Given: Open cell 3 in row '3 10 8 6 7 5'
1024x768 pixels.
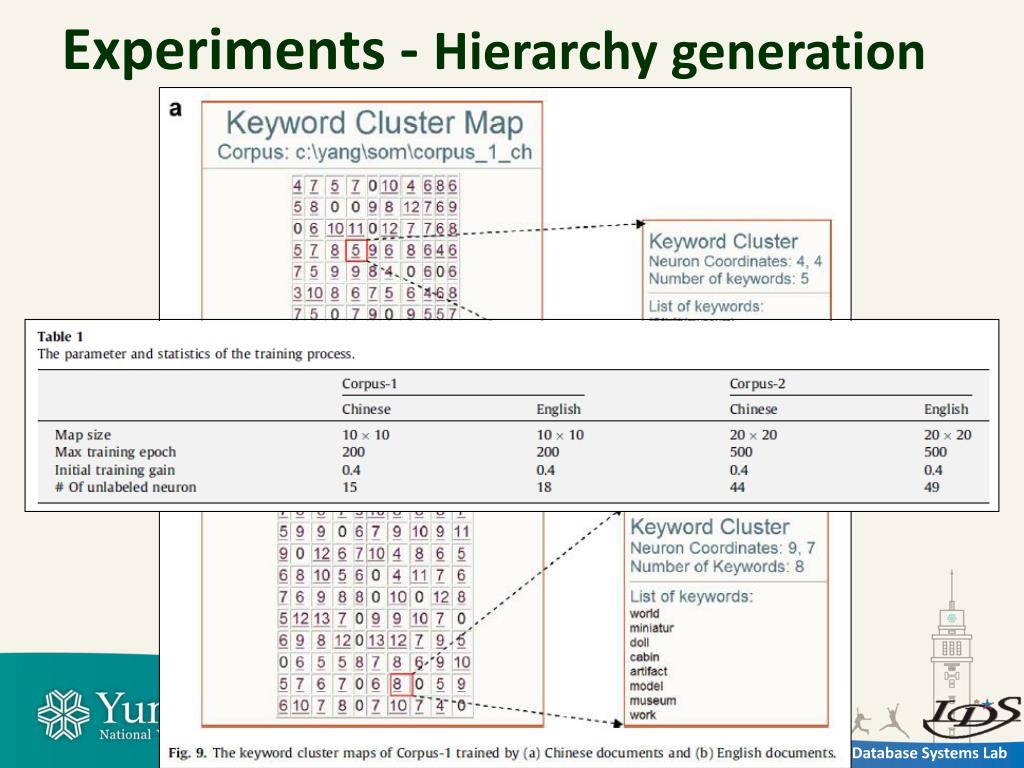Looking at the screenshot, I should [x=297, y=293].
